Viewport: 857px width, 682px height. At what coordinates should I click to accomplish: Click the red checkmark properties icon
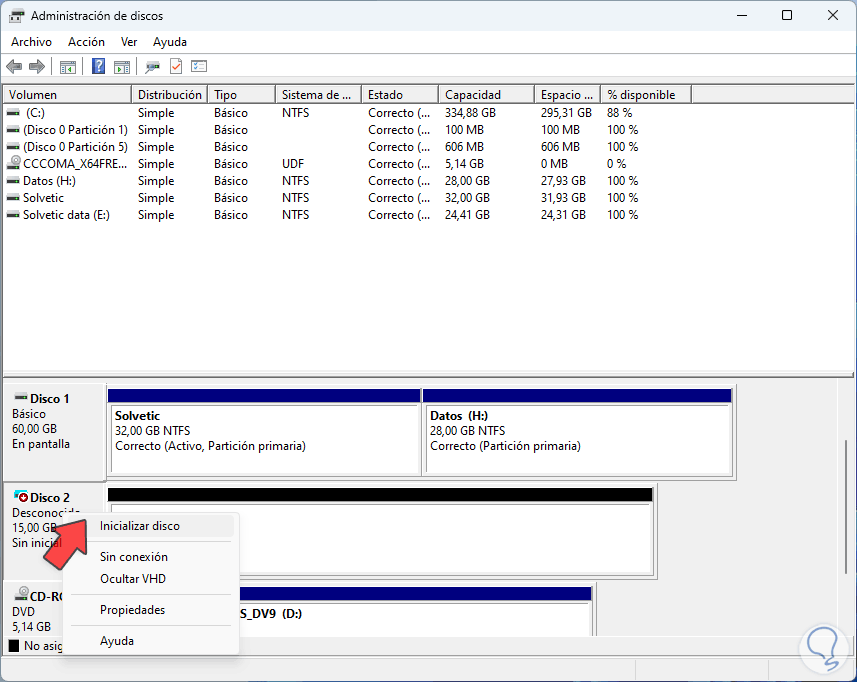tap(176, 67)
